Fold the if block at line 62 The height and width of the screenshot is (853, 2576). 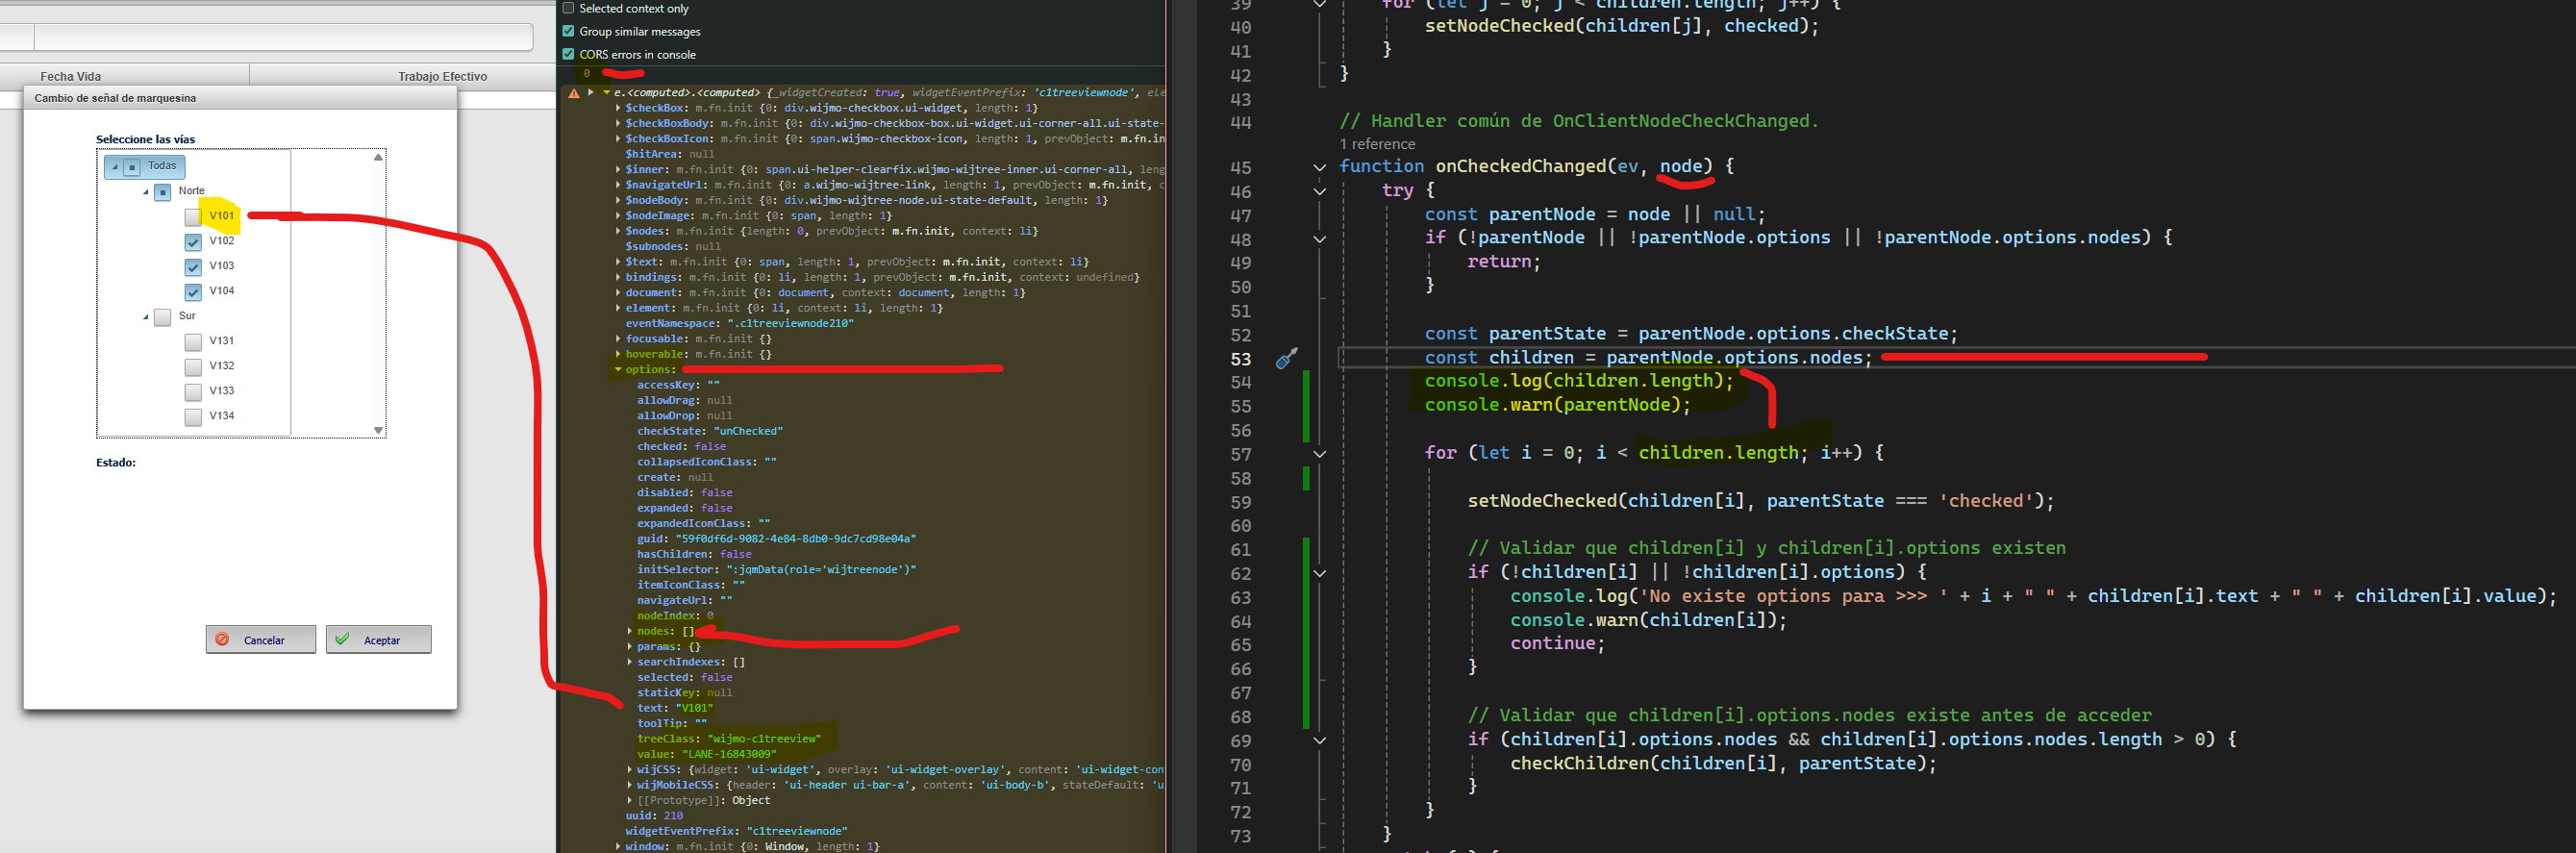coord(1319,573)
